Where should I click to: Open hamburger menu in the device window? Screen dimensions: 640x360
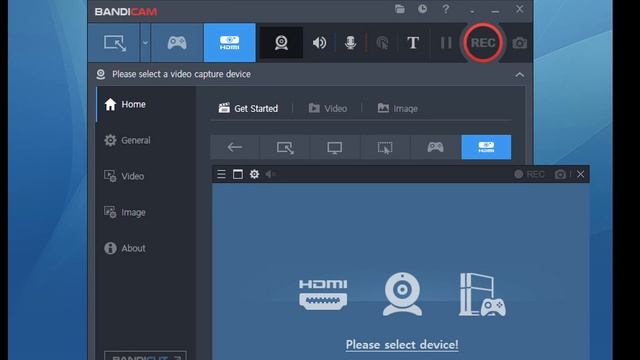(x=221, y=174)
